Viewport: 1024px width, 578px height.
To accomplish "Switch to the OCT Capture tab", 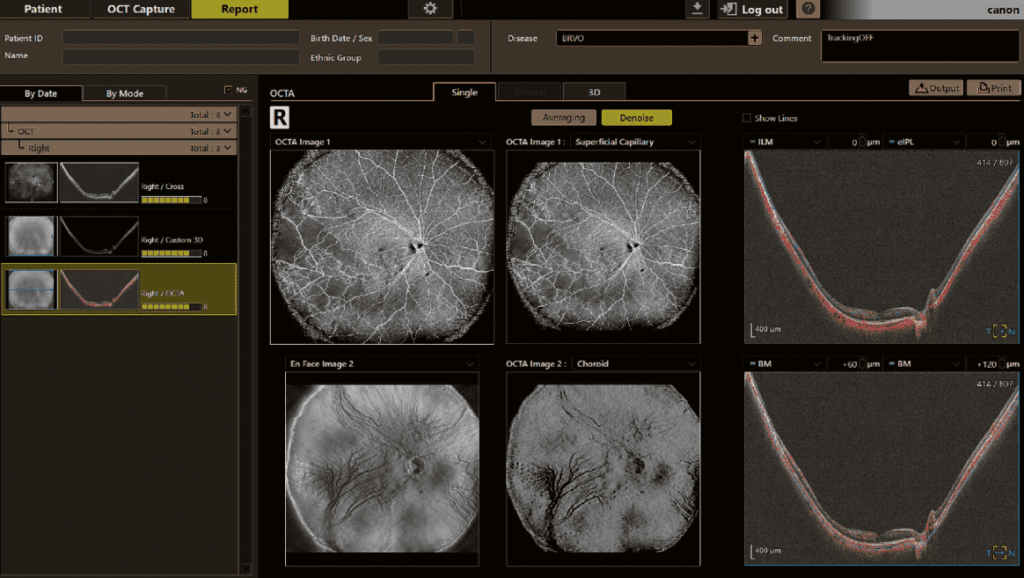I will tap(140, 9).
